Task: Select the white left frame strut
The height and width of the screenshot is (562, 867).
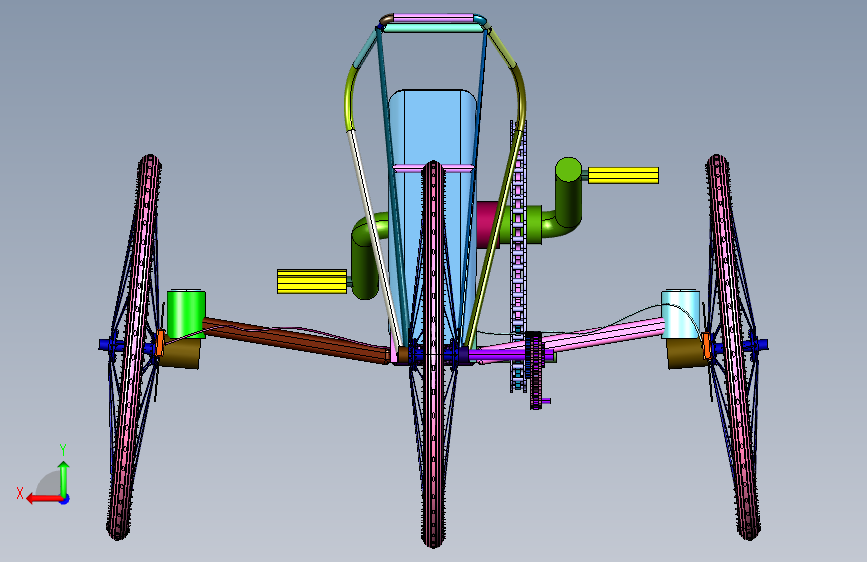Action: pos(374,238)
